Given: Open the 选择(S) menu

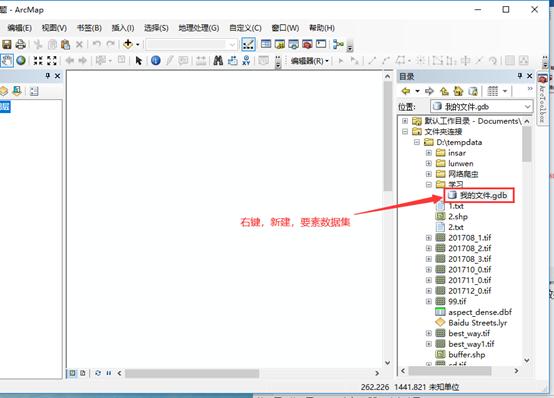Looking at the screenshot, I should tap(156, 28).
